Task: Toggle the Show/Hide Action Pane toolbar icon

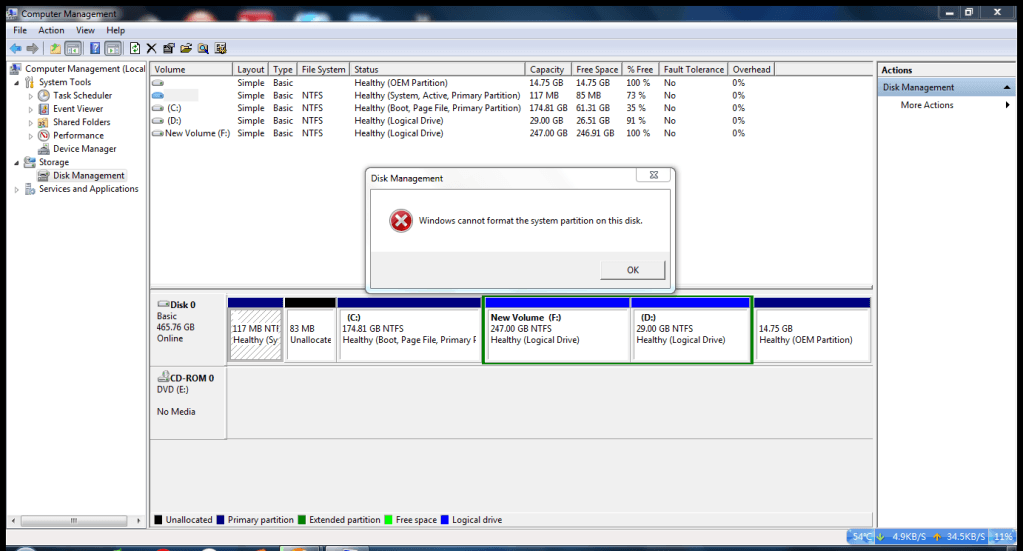Action: [113, 48]
